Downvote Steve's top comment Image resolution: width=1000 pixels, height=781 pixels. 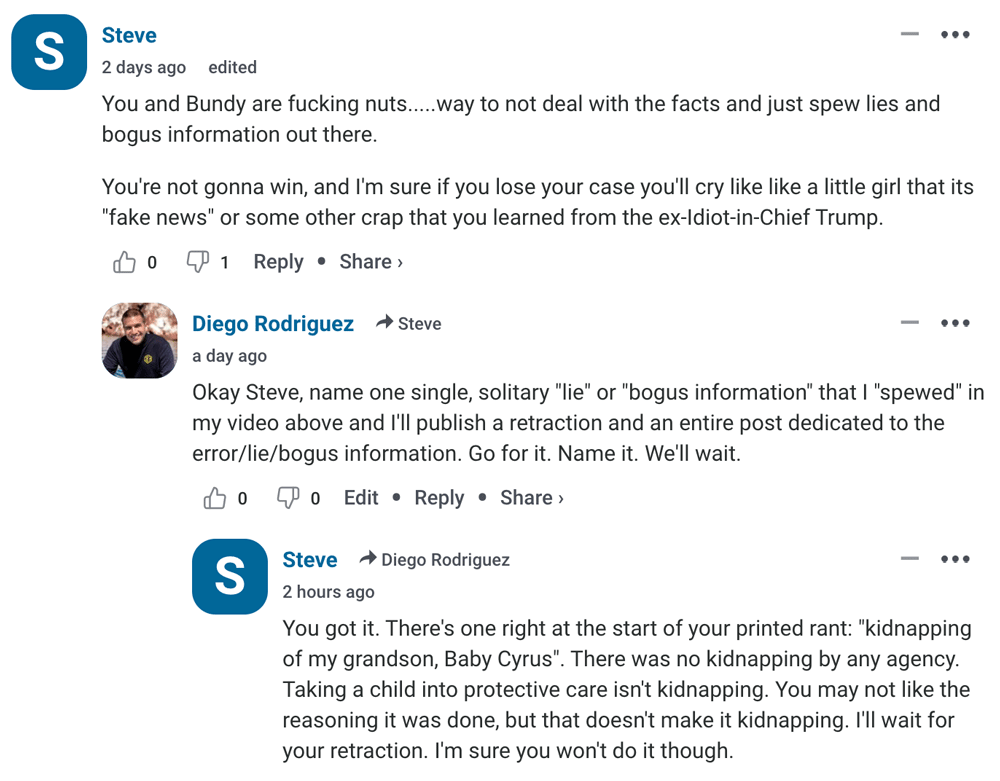[x=198, y=262]
